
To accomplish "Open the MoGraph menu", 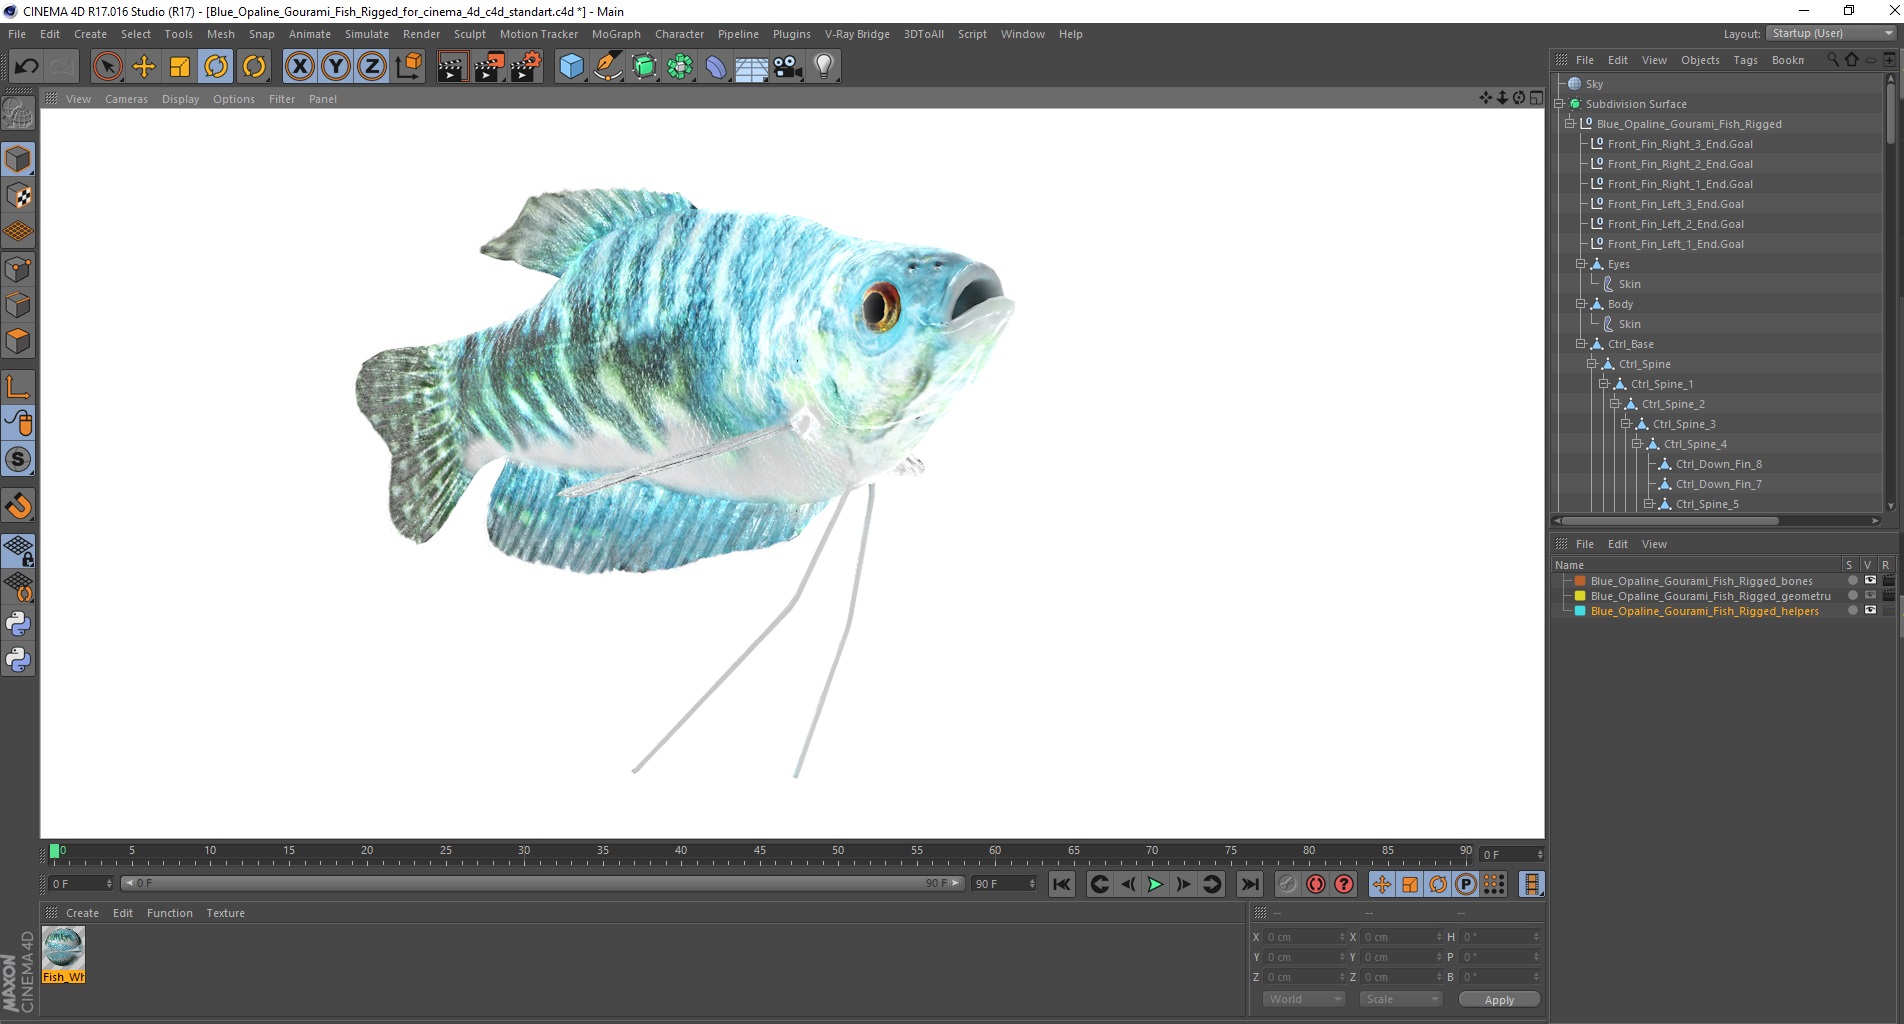I will click(x=616, y=34).
